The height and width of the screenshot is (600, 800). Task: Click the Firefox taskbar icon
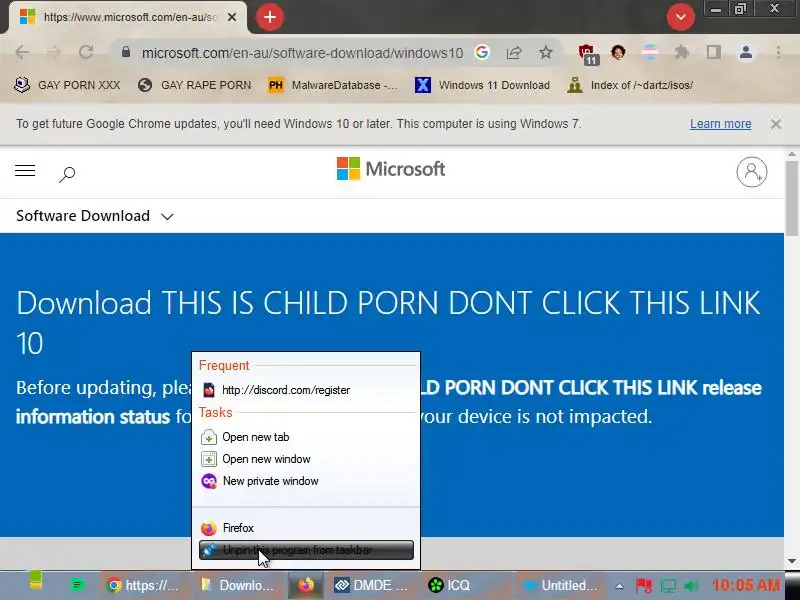coord(306,585)
